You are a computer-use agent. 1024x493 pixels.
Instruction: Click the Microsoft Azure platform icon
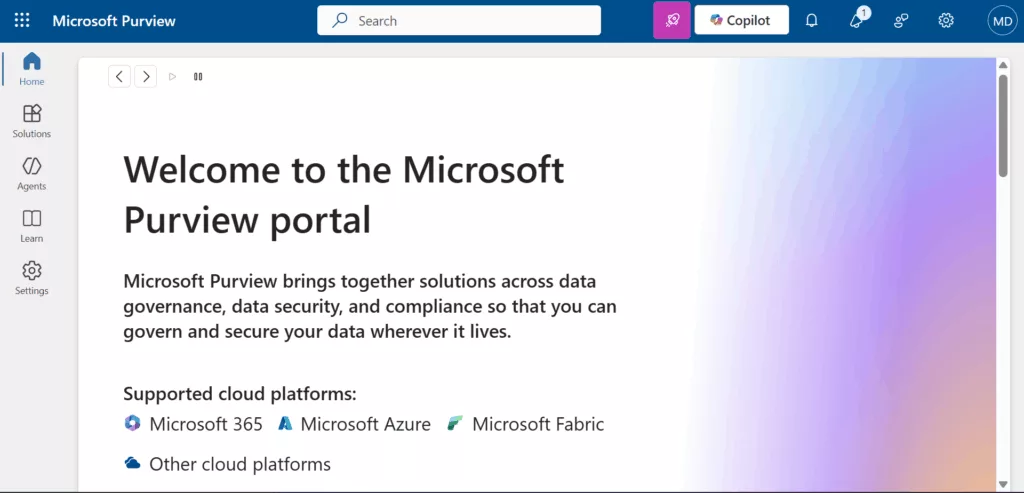tap(285, 423)
